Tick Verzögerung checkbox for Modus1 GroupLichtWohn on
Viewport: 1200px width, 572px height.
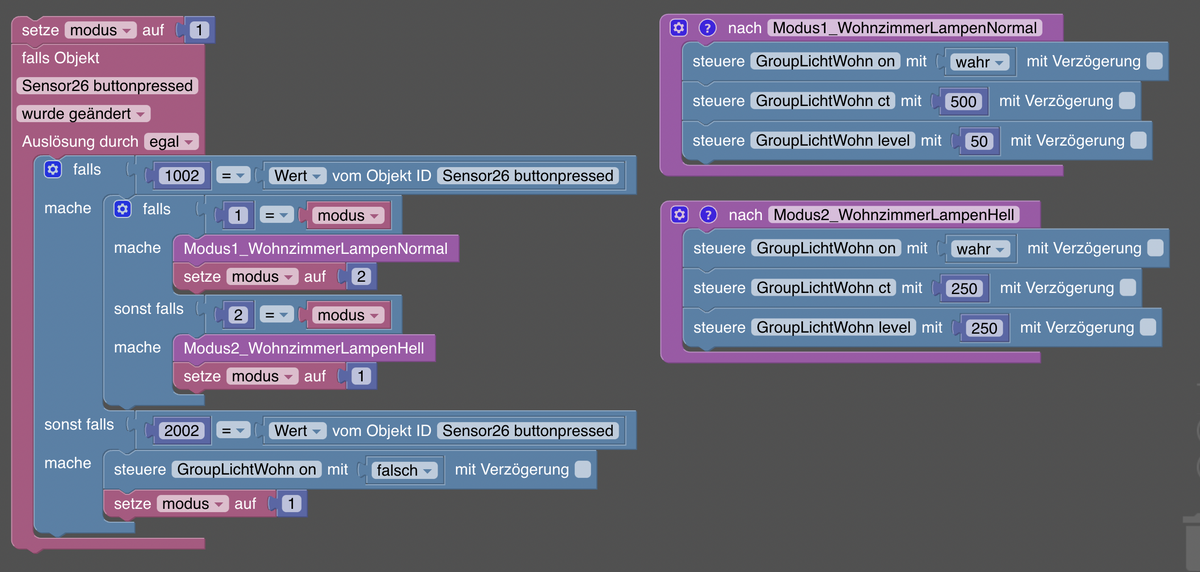1155,61
